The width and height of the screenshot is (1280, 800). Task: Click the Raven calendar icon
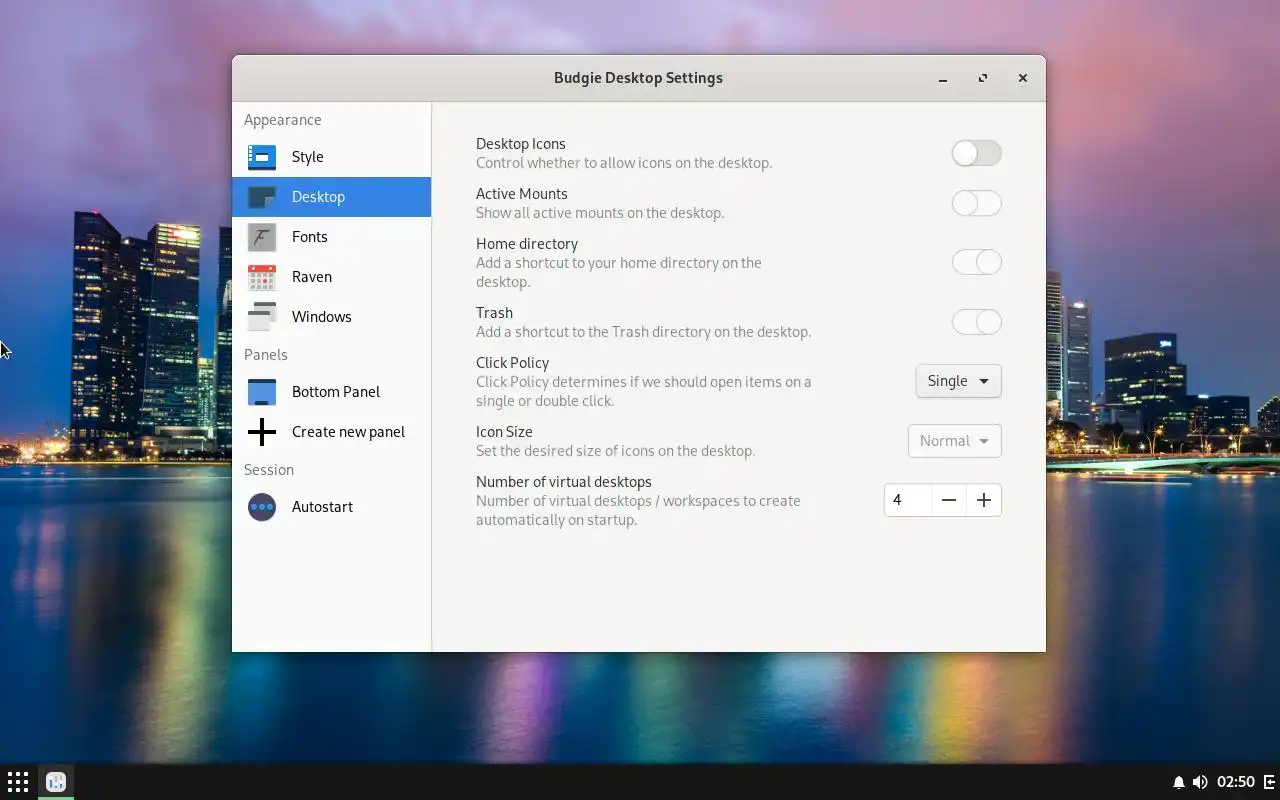pyautogui.click(x=262, y=277)
